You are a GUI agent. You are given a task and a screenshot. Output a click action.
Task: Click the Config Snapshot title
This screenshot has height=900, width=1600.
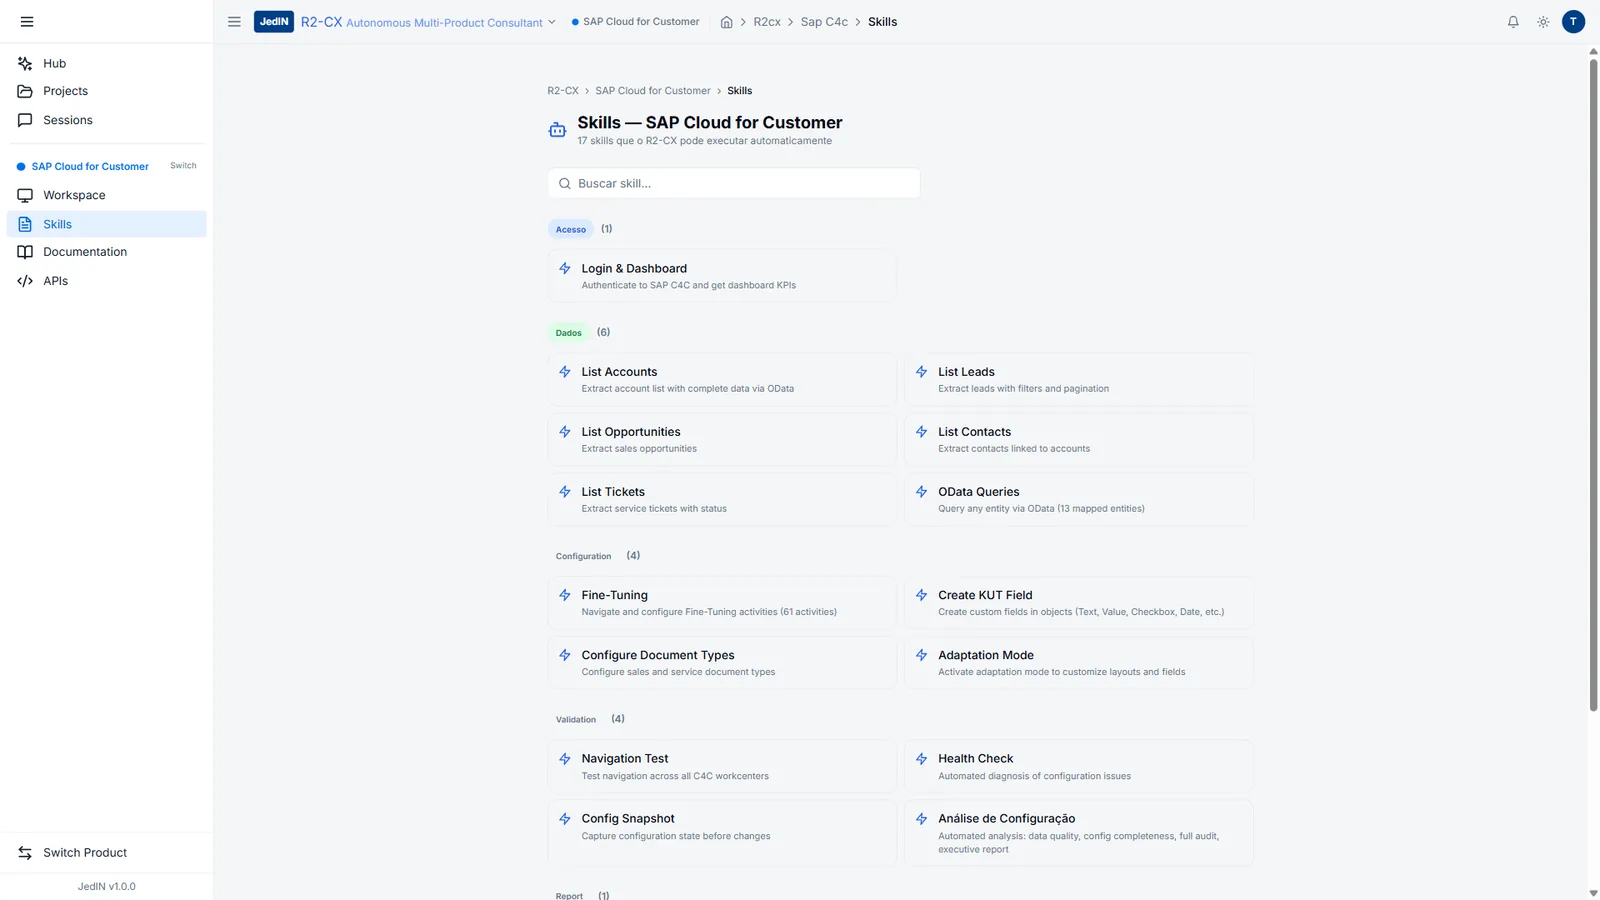628,819
